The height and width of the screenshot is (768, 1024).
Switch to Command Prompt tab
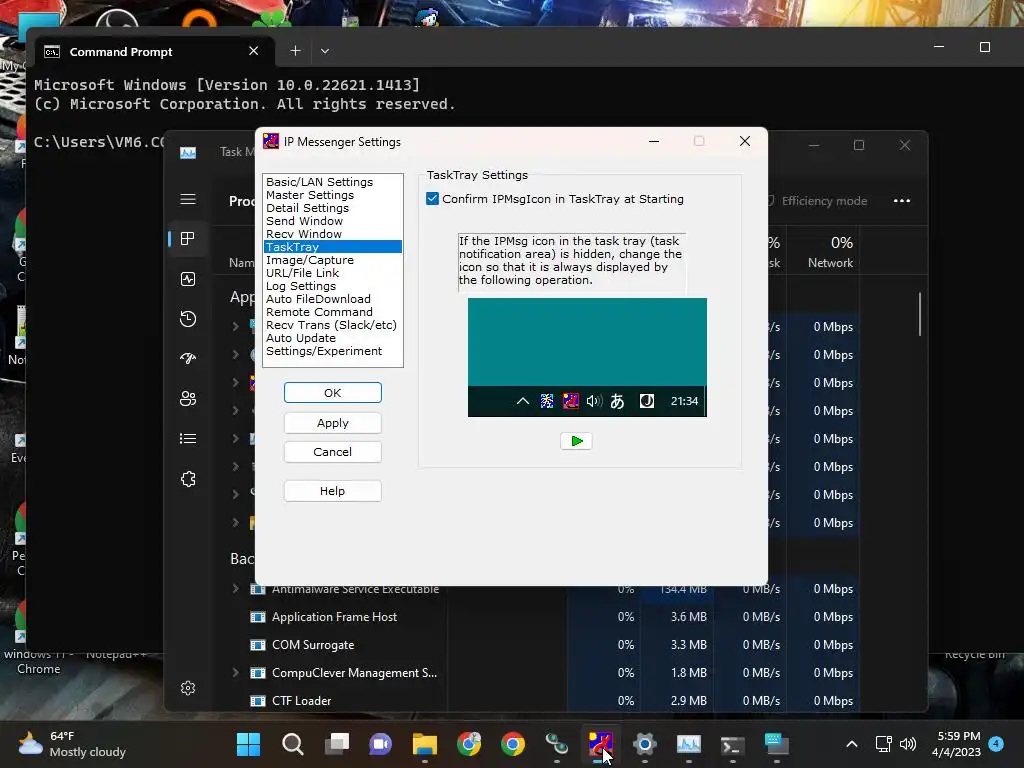[x=155, y=51]
